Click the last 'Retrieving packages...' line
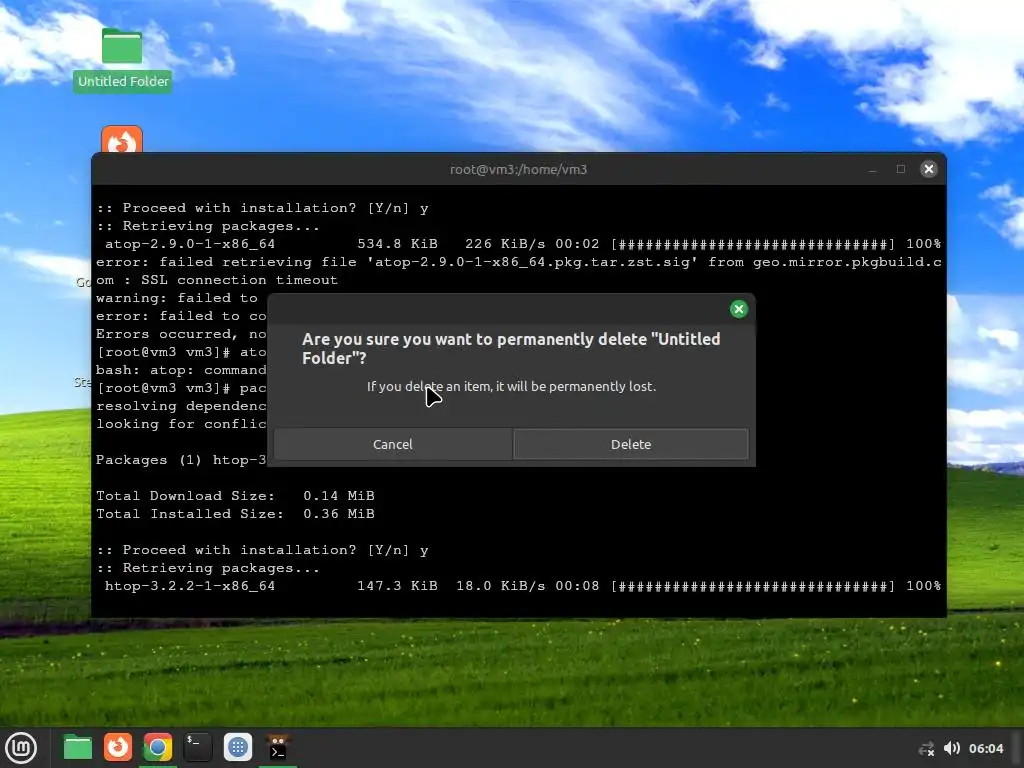This screenshot has height=768, width=1024. [x=208, y=568]
